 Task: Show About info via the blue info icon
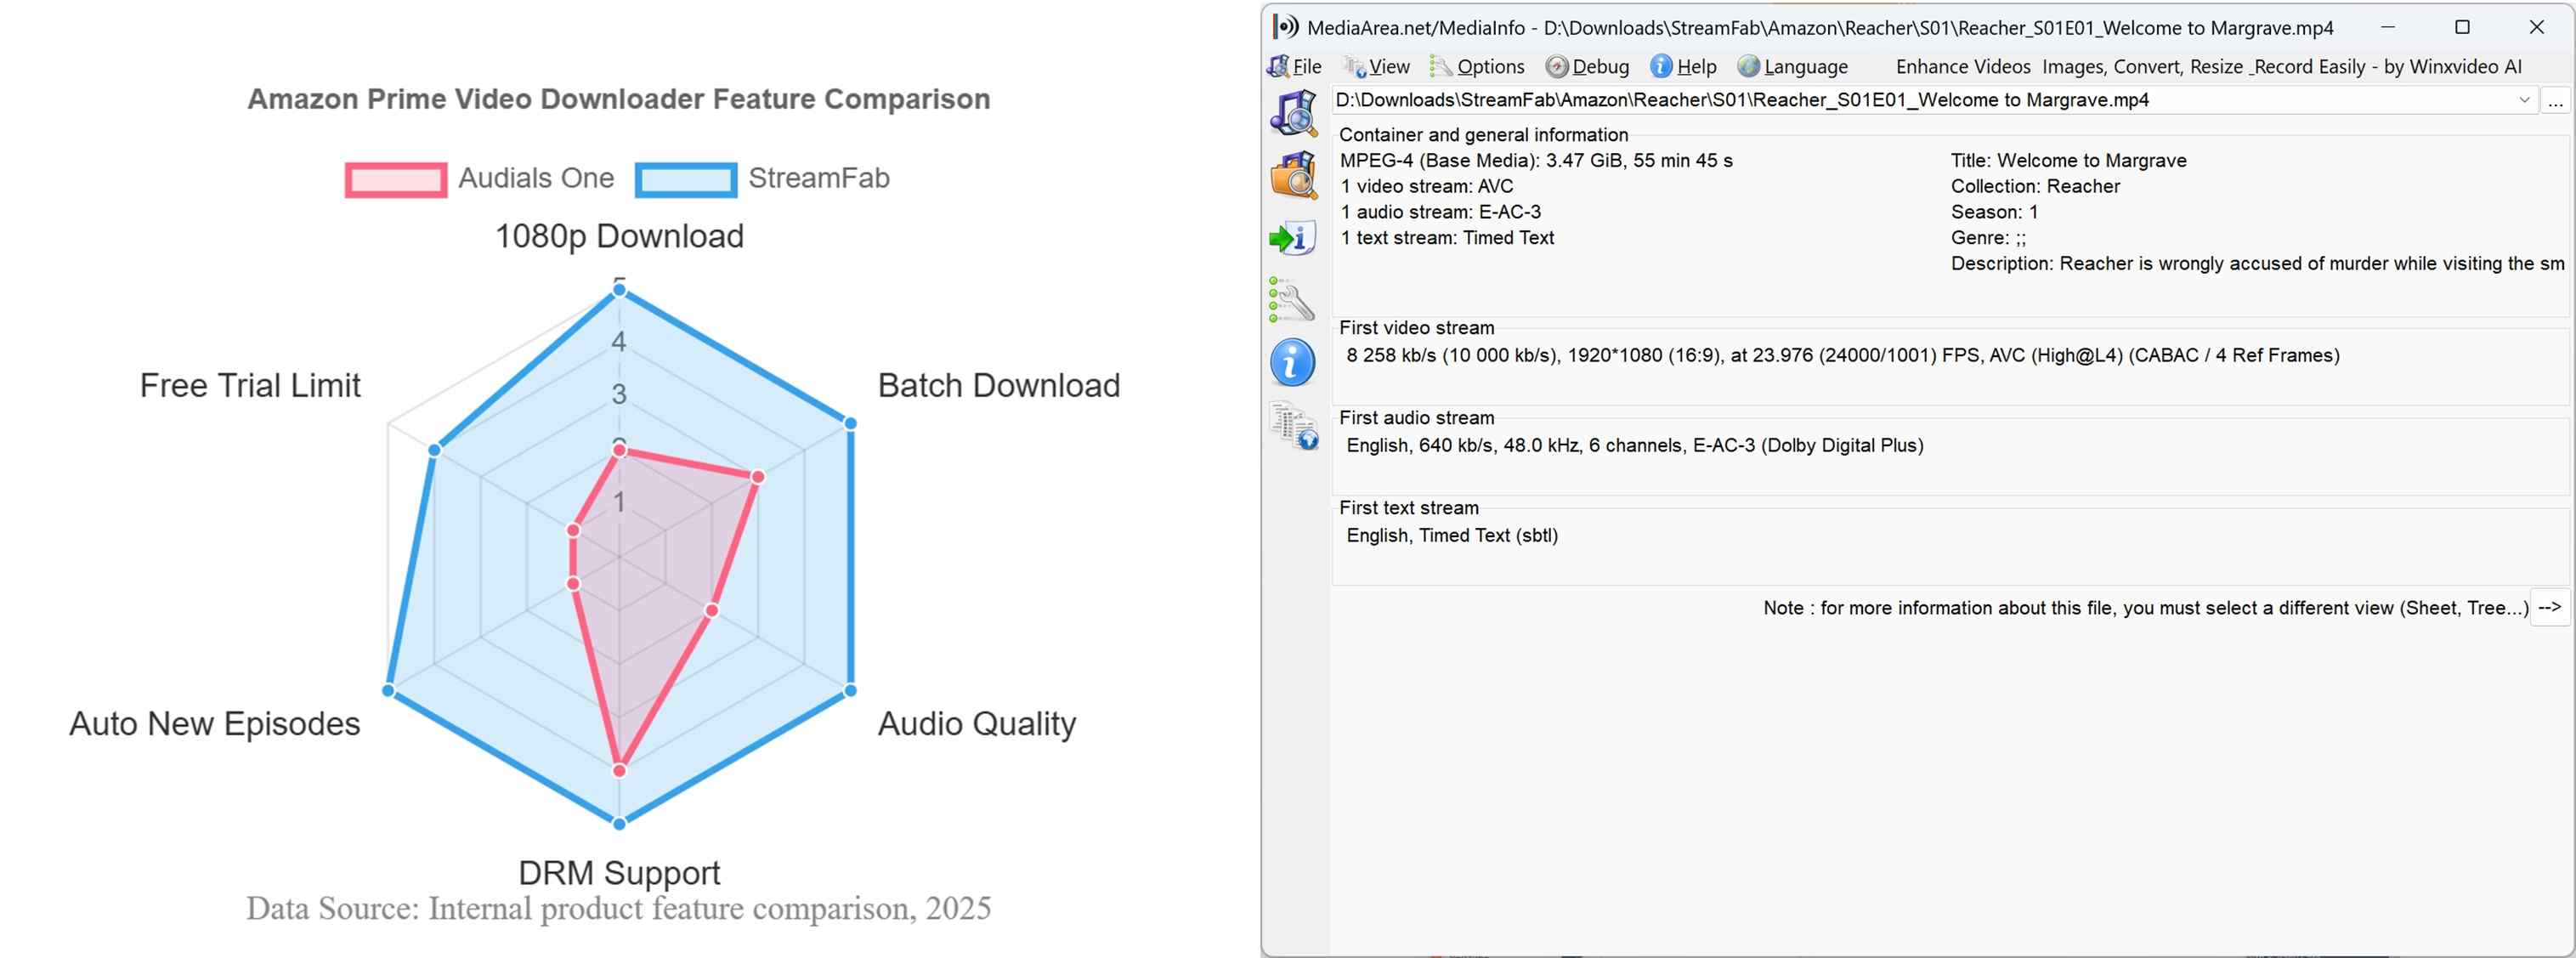1293,362
